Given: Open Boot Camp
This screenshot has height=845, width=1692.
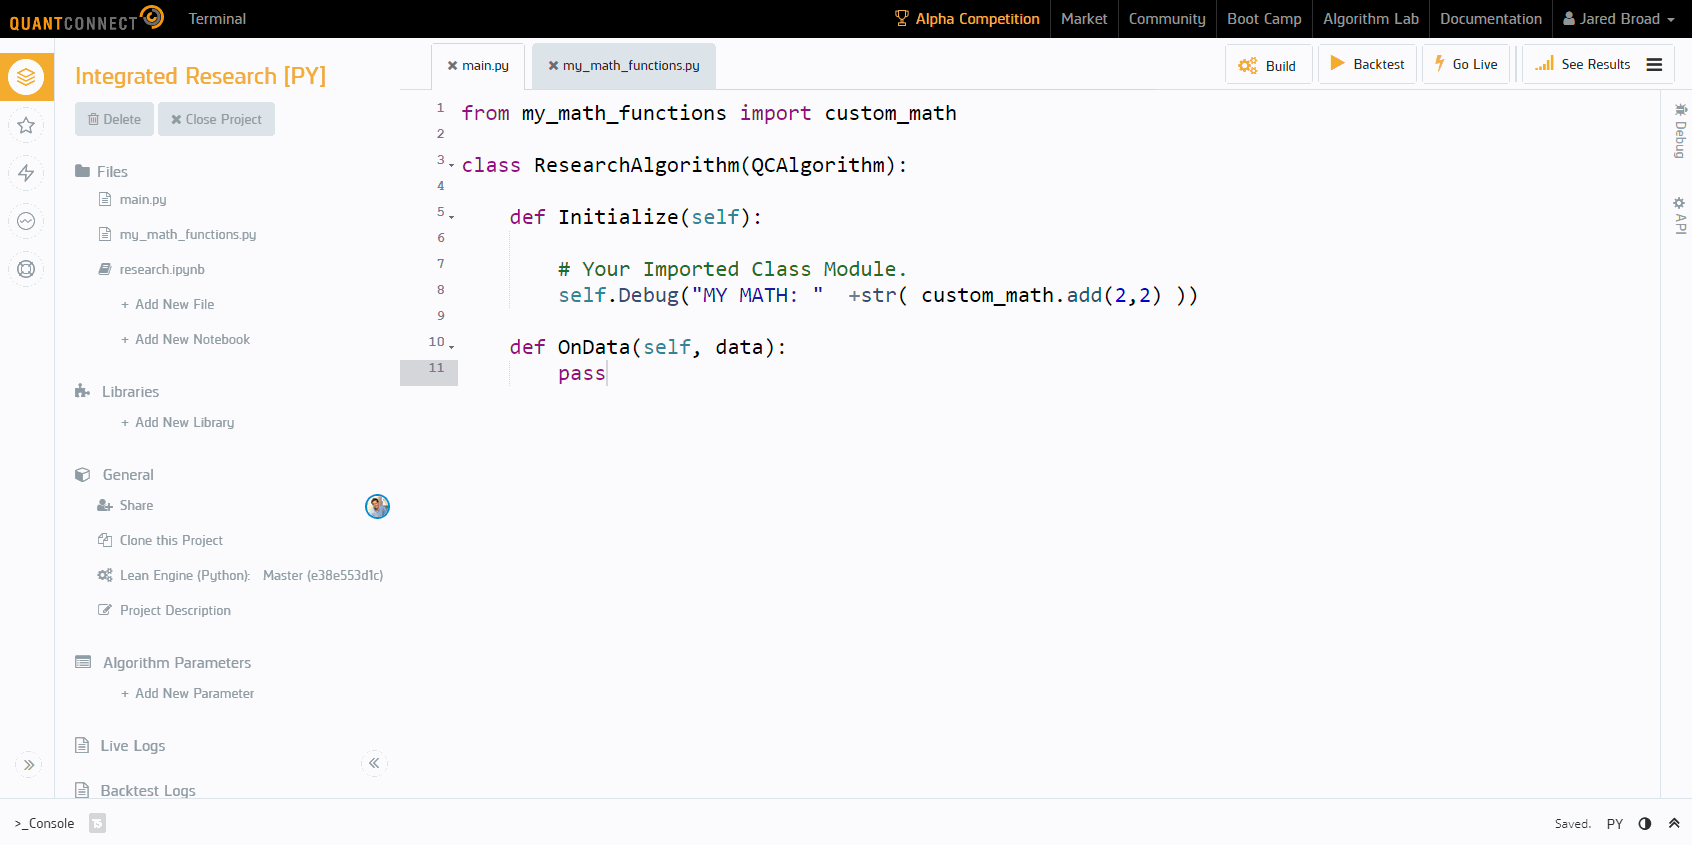Looking at the screenshot, I should (x=1264, y=19).
